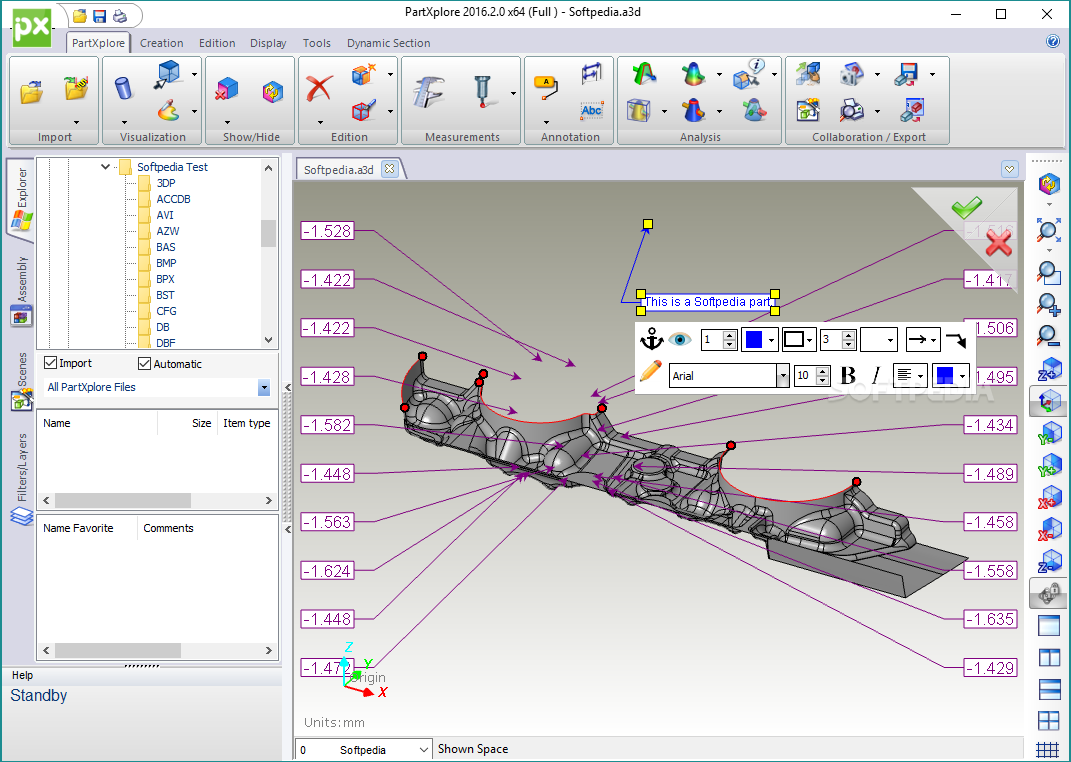Click the printer icon in title bar

[120, 16]
